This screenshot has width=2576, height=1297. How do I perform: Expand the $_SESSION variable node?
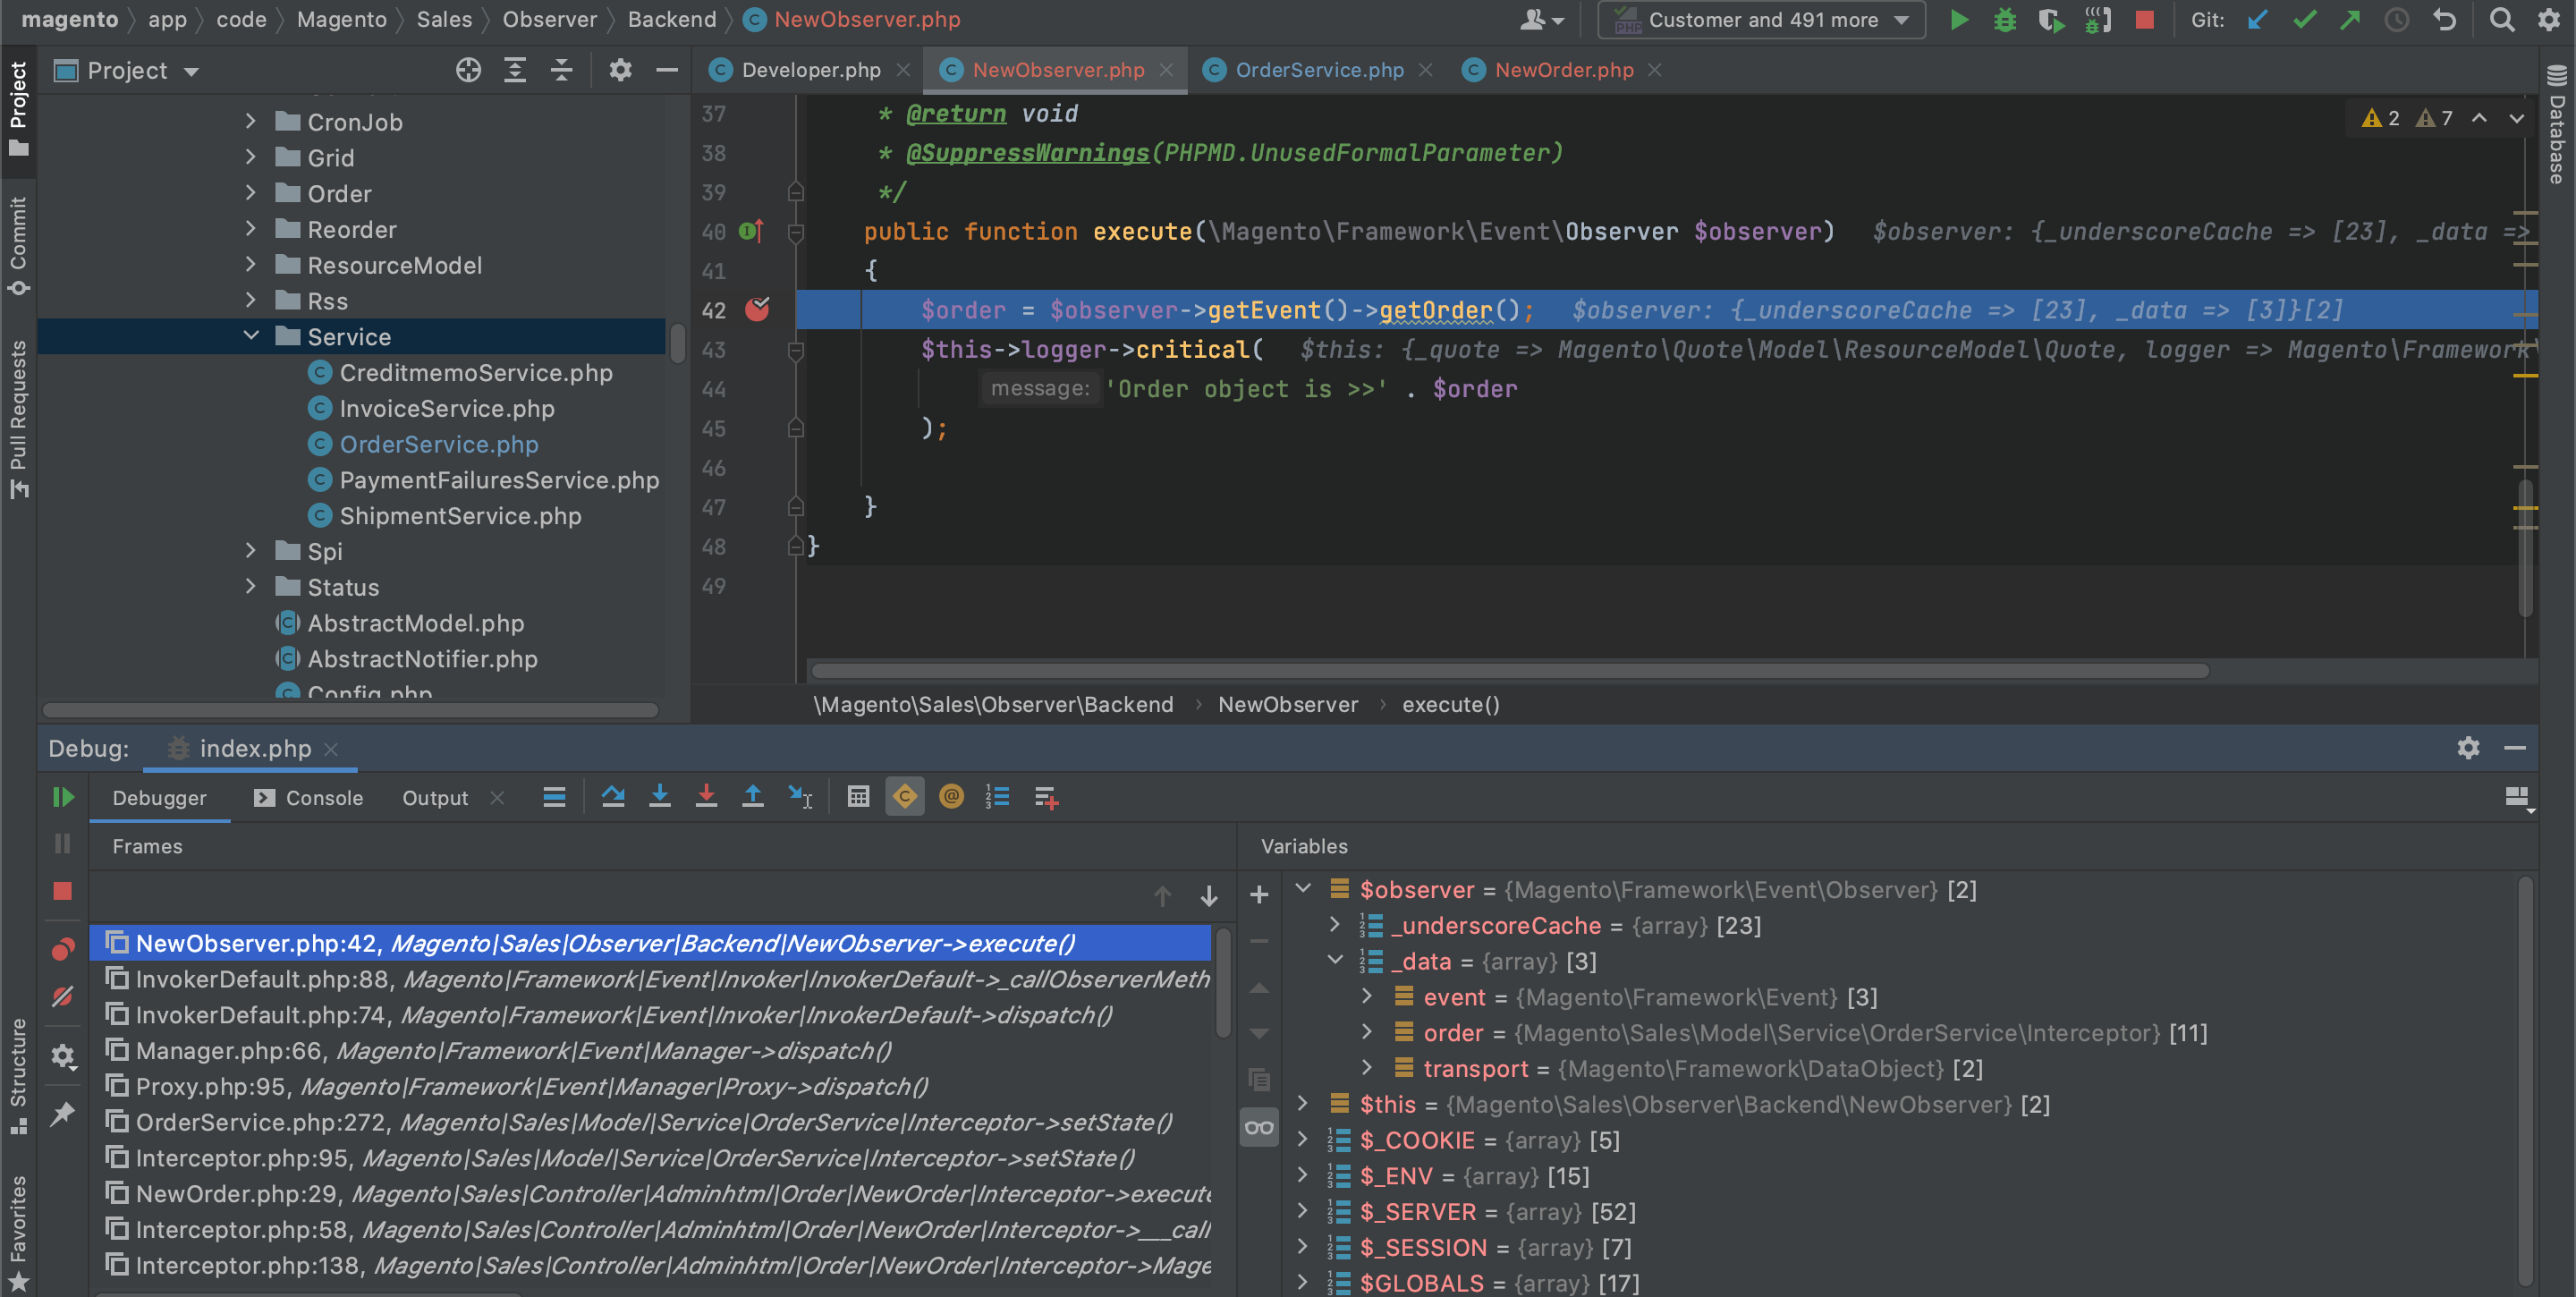[1302, 1247]
